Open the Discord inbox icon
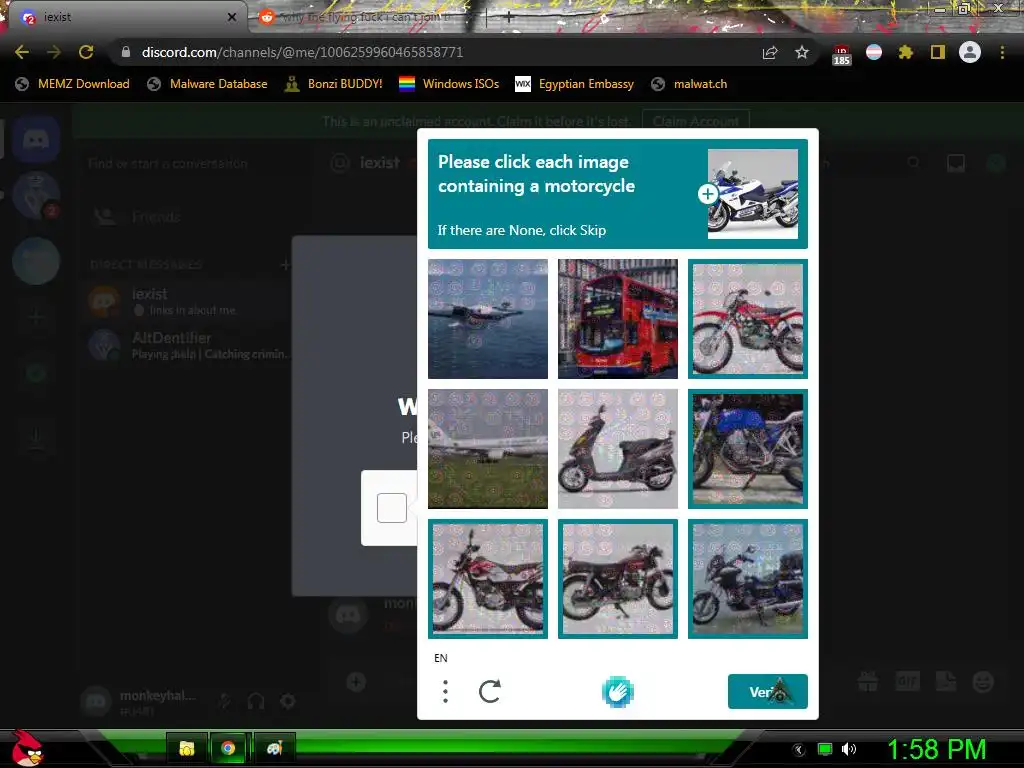Screen dimensions: 1024x768 click(956, 163)
